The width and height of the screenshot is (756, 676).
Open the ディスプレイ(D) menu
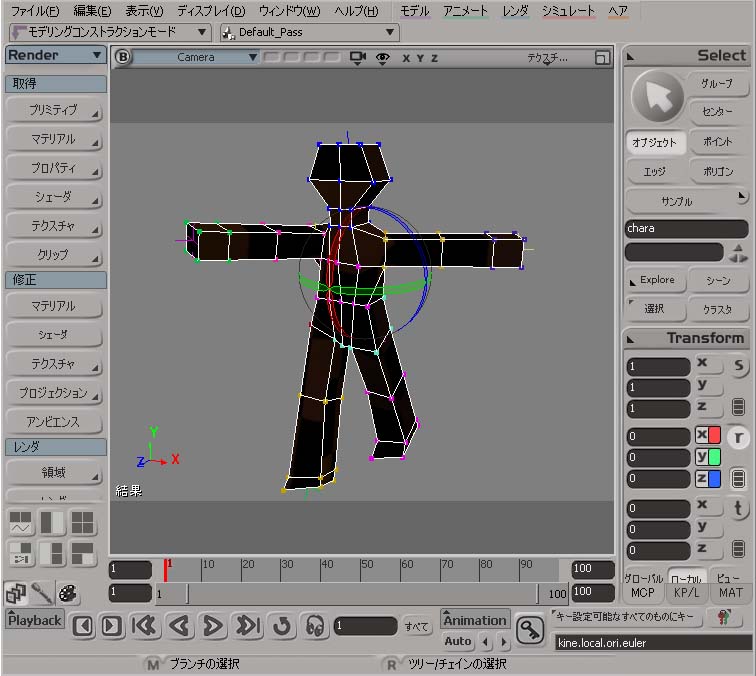pos(211,11)
